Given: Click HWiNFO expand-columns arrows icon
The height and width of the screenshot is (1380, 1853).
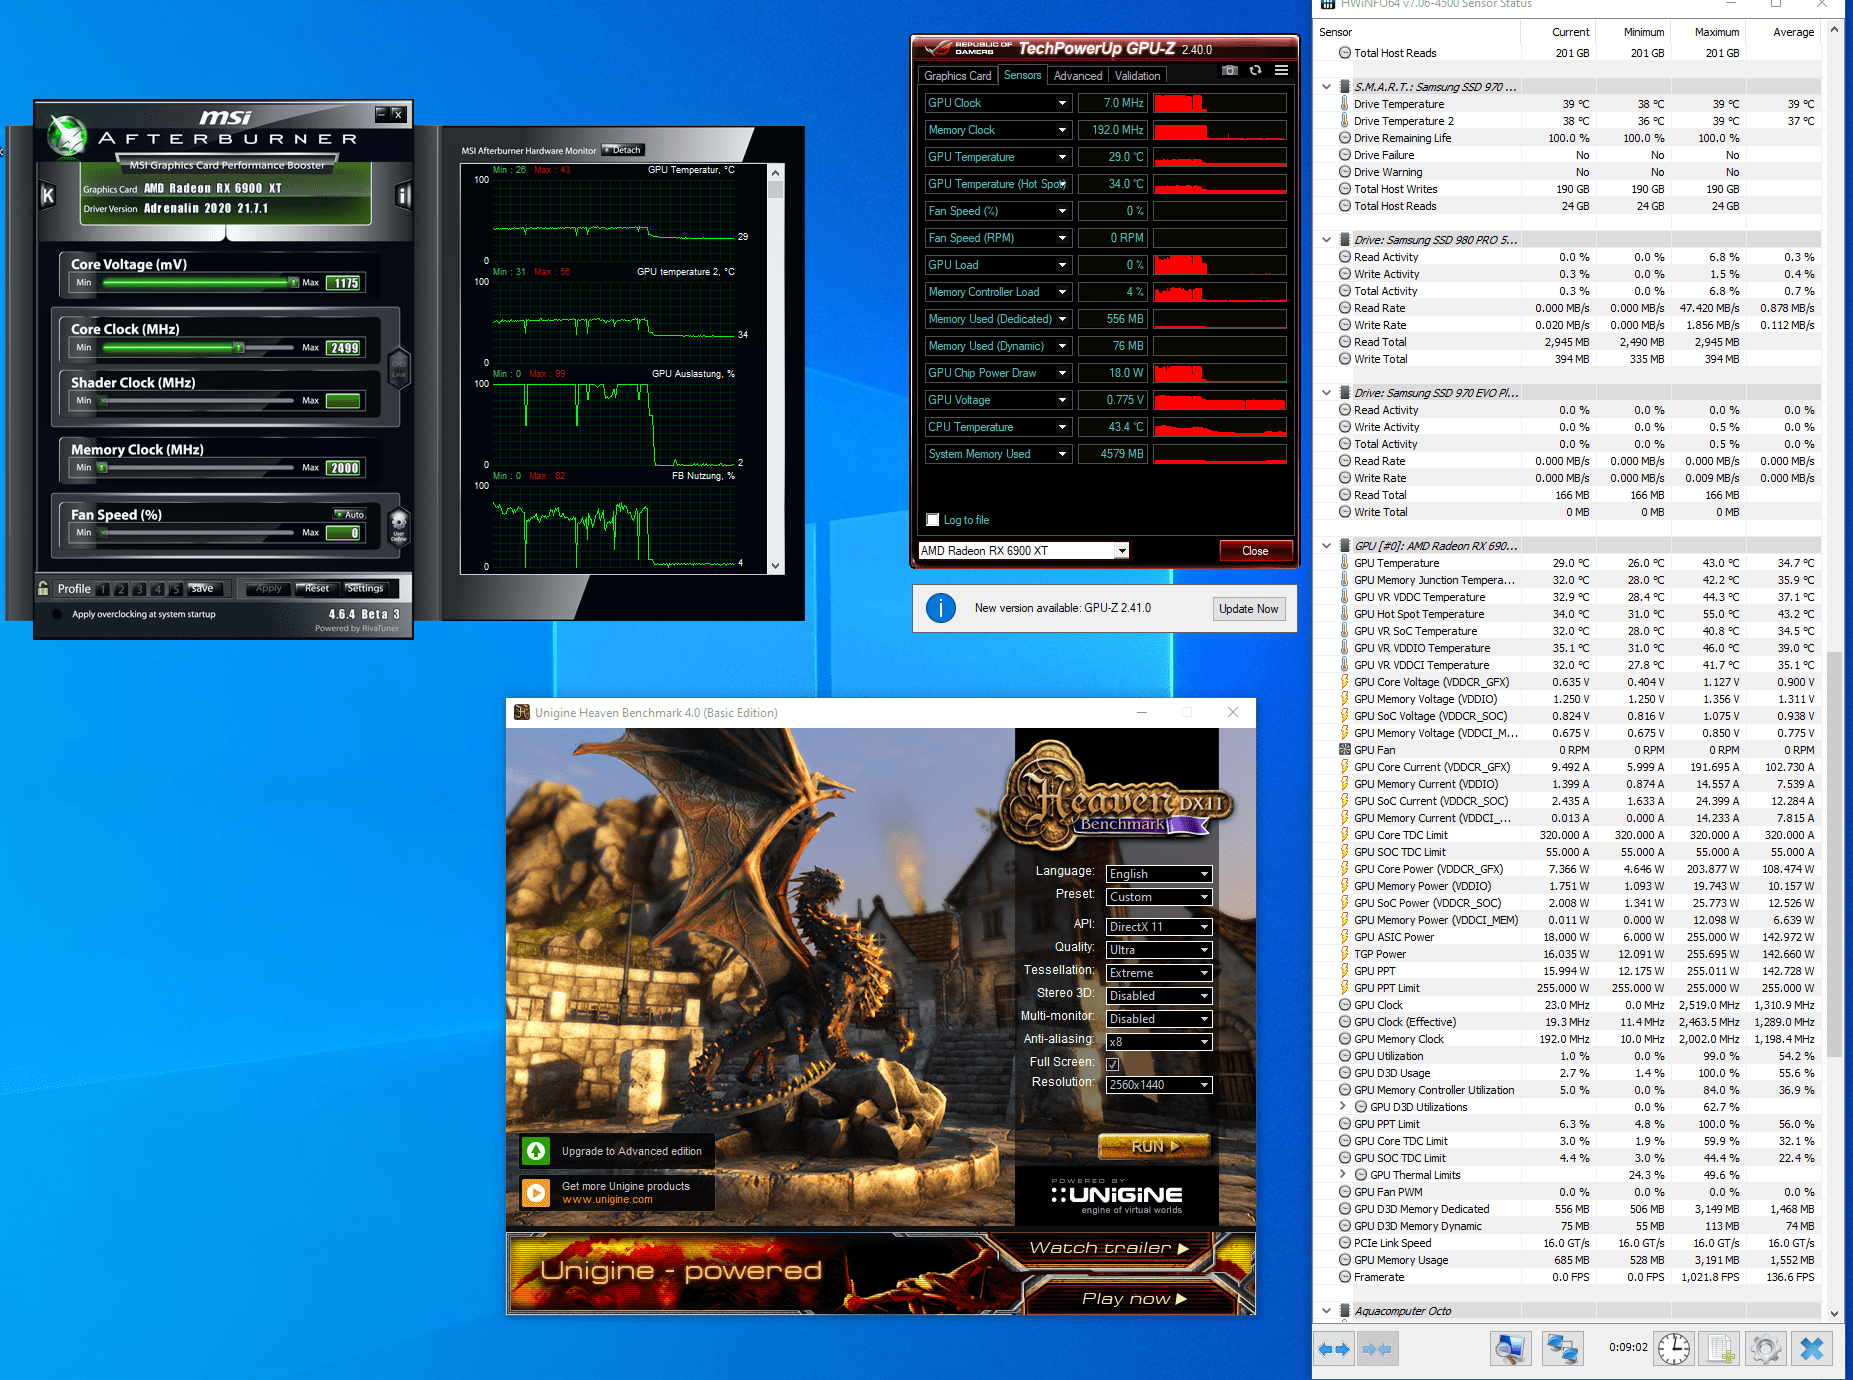Looking at the screenshot, I should point(1334,1349).
